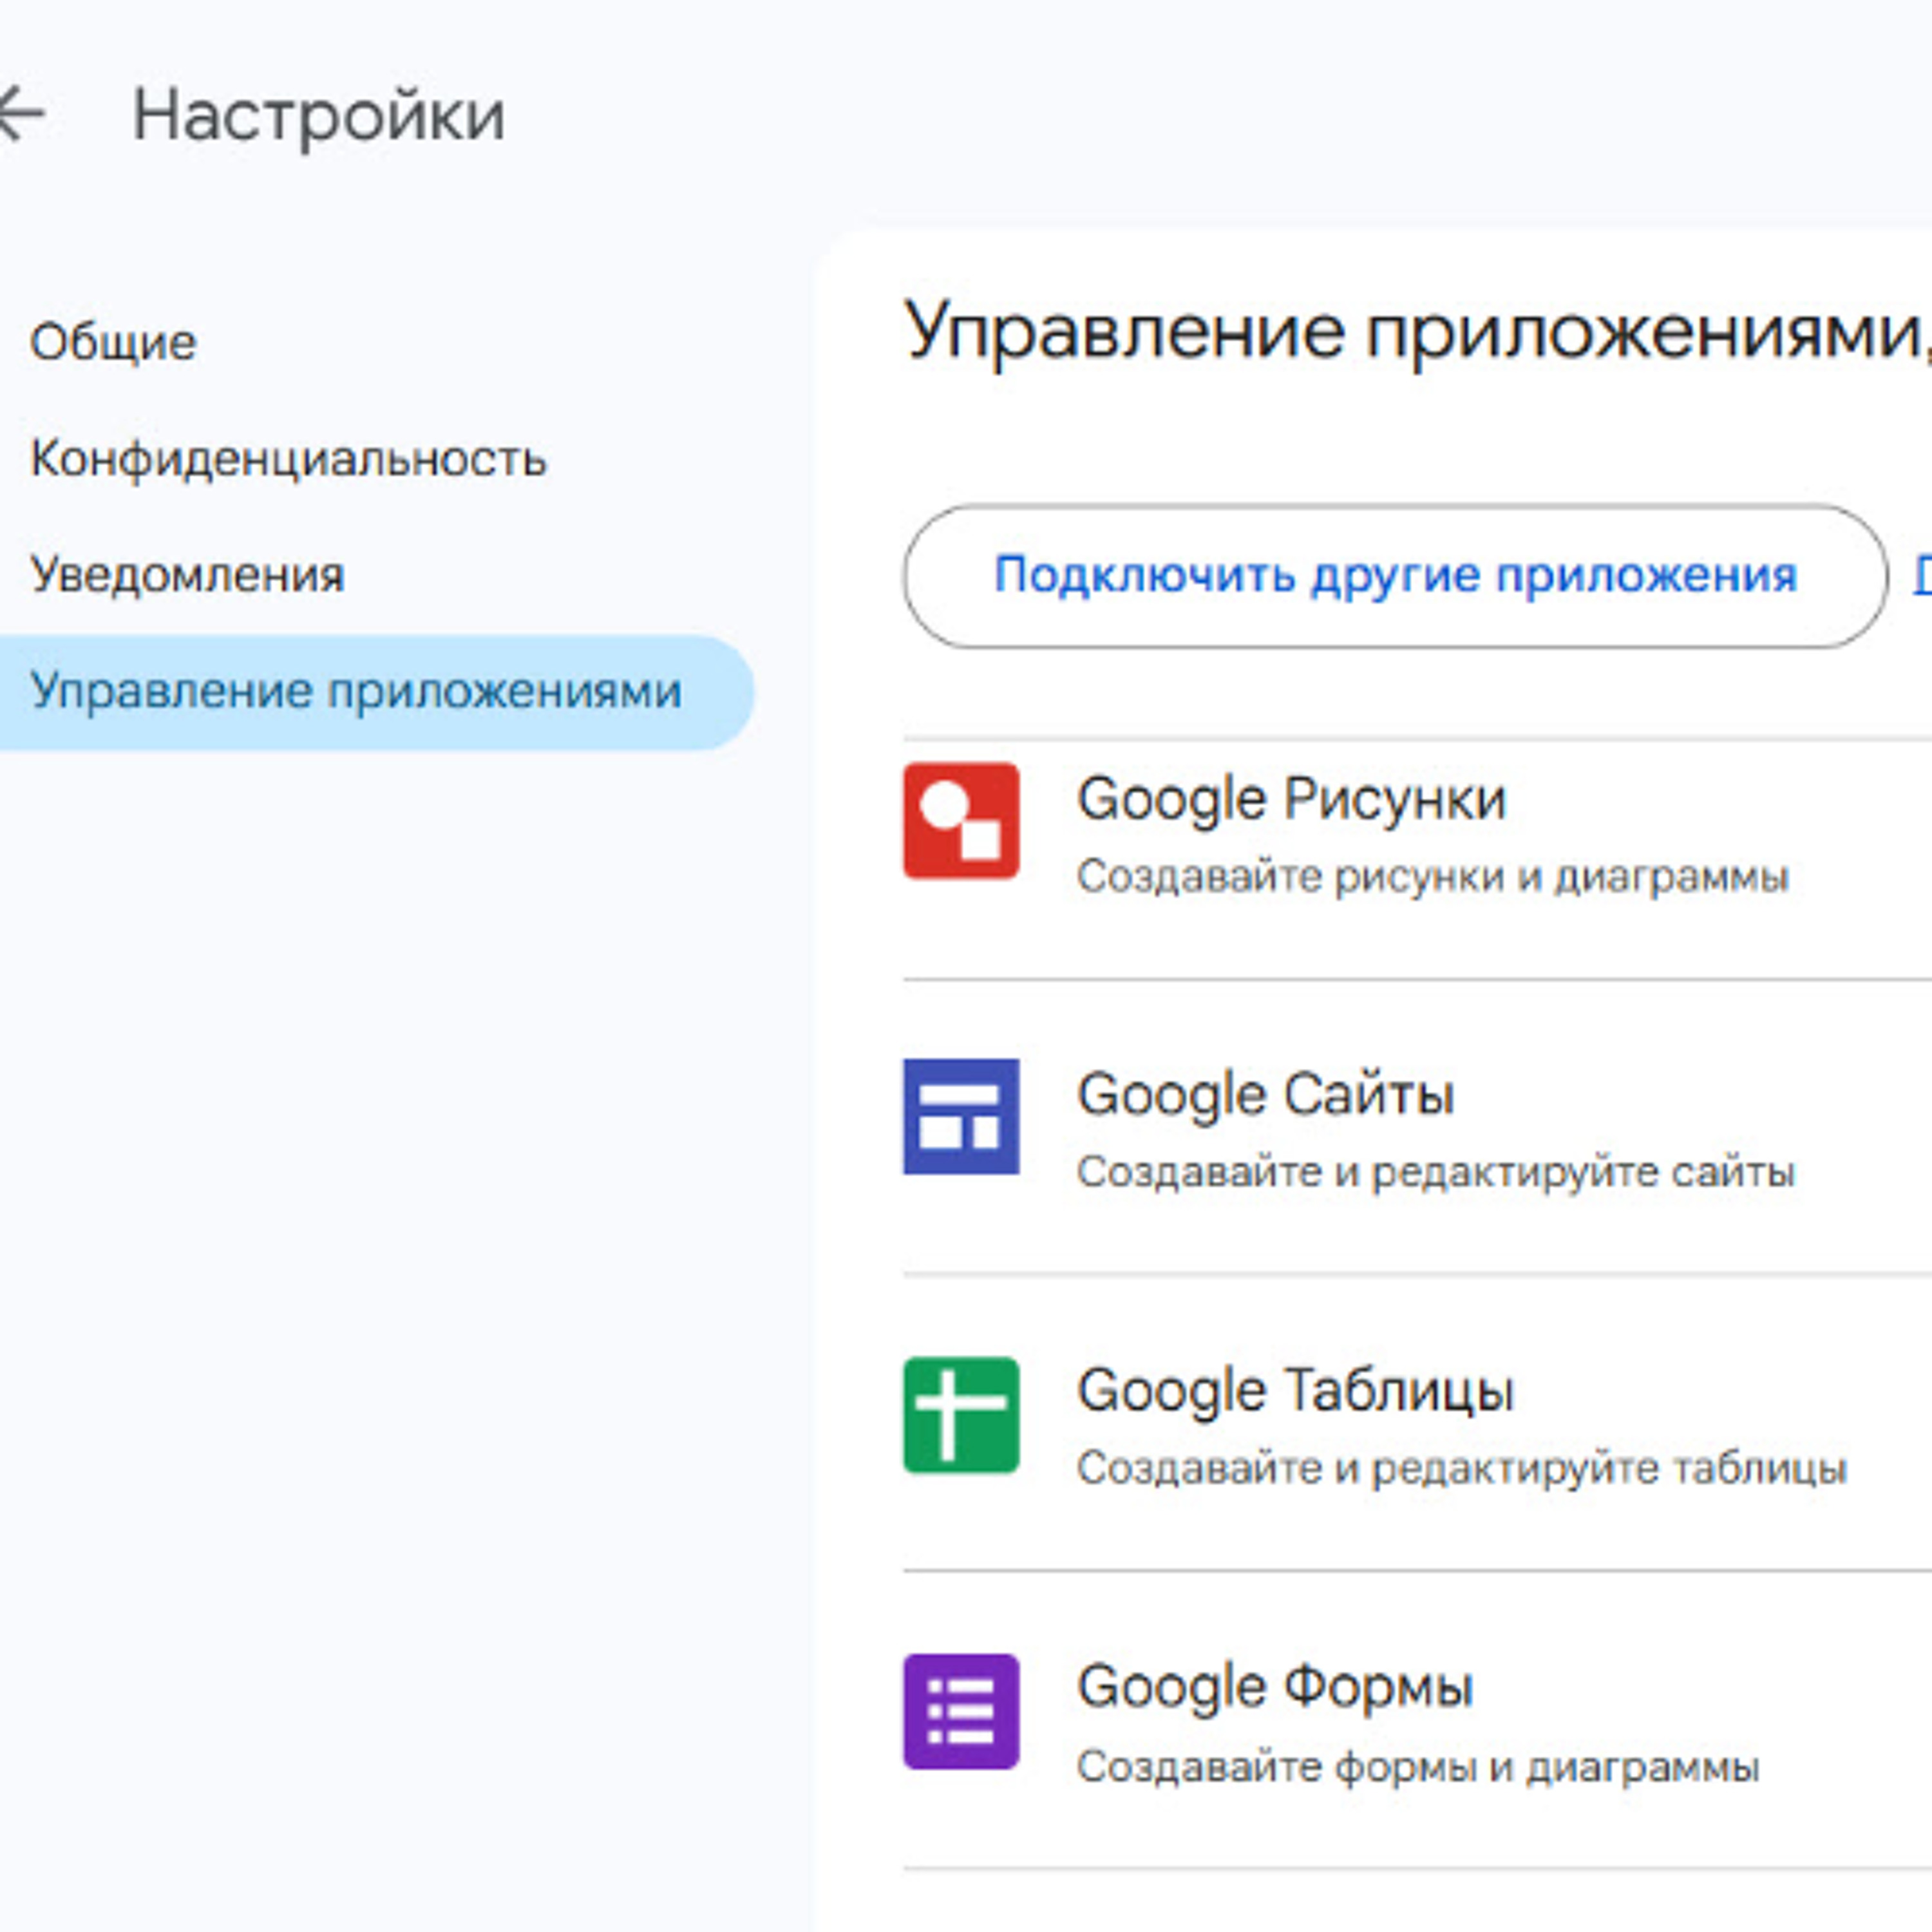Image resolution: width=1932 pixels, height=1932 pixels.
Task: Click the purple Google Формы icon
Action: pos(961,1711)
